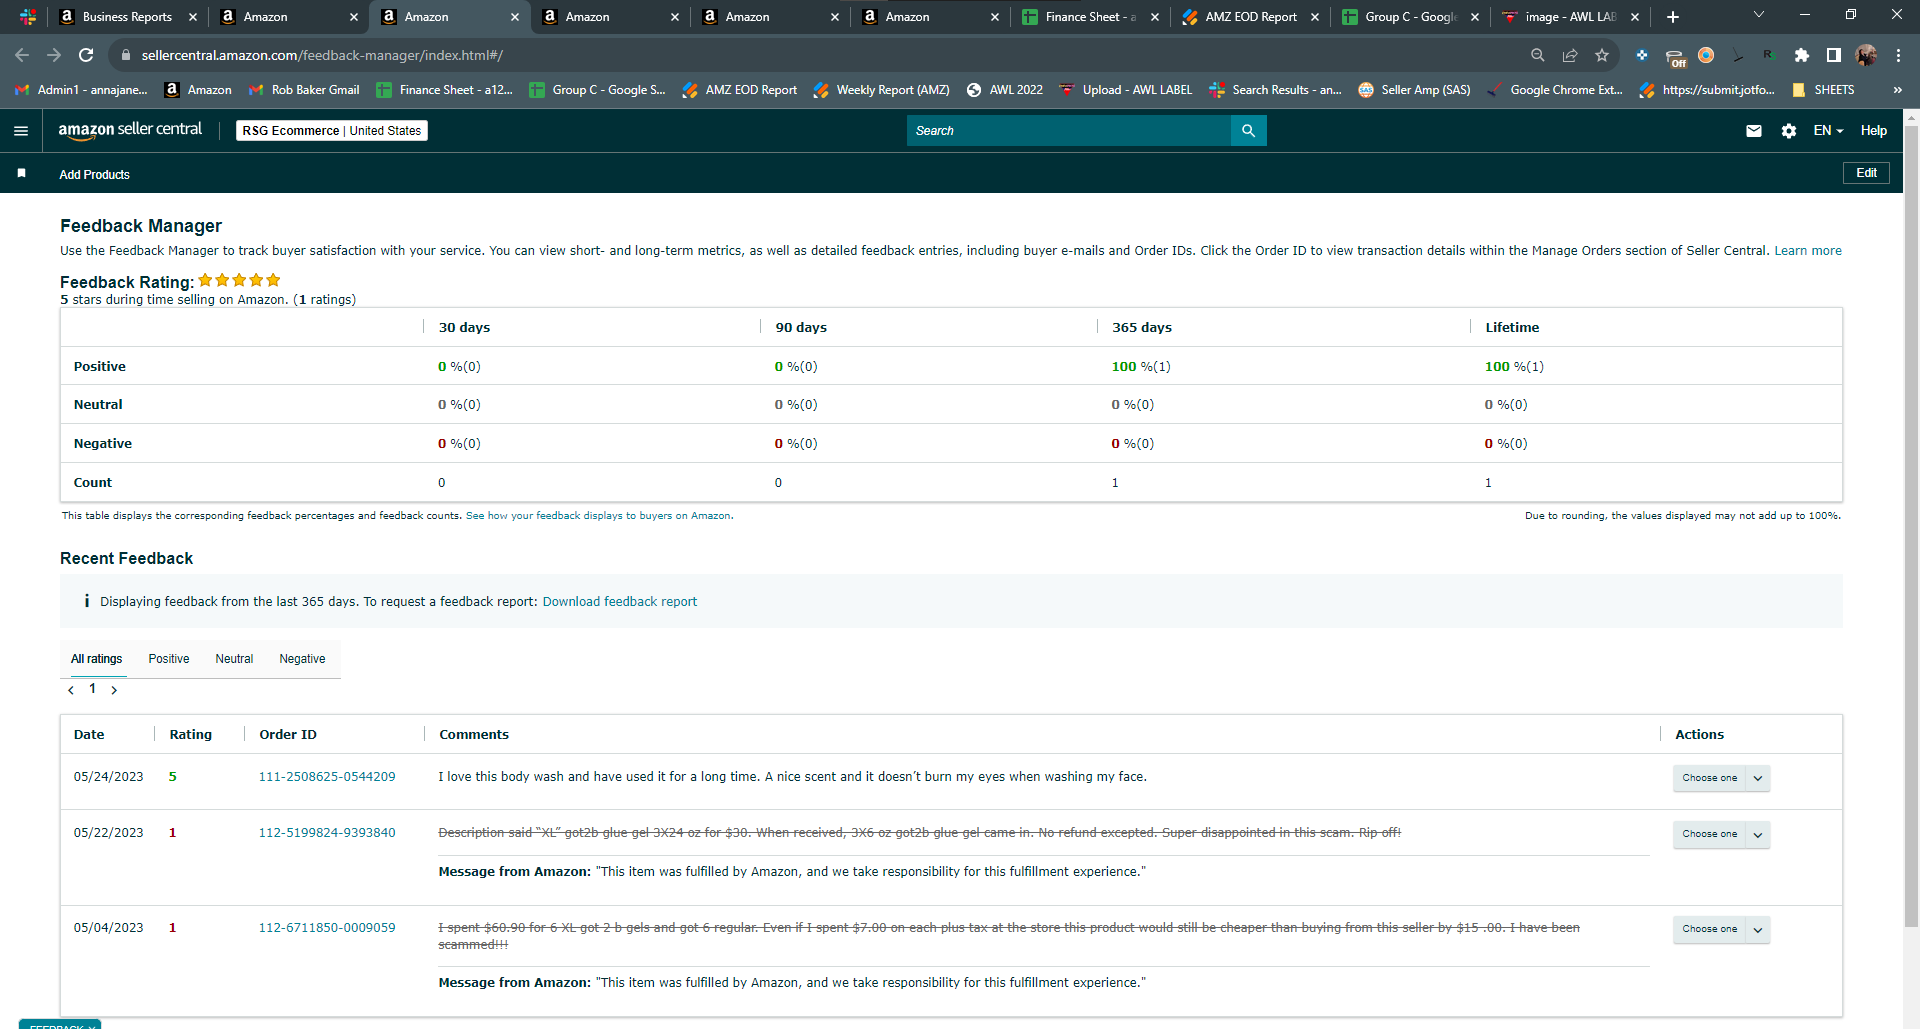The width and height of the screenshot is (1920, 1029).
Task: Open the EN language dropdown
Action: click(x=1828, y=131)
